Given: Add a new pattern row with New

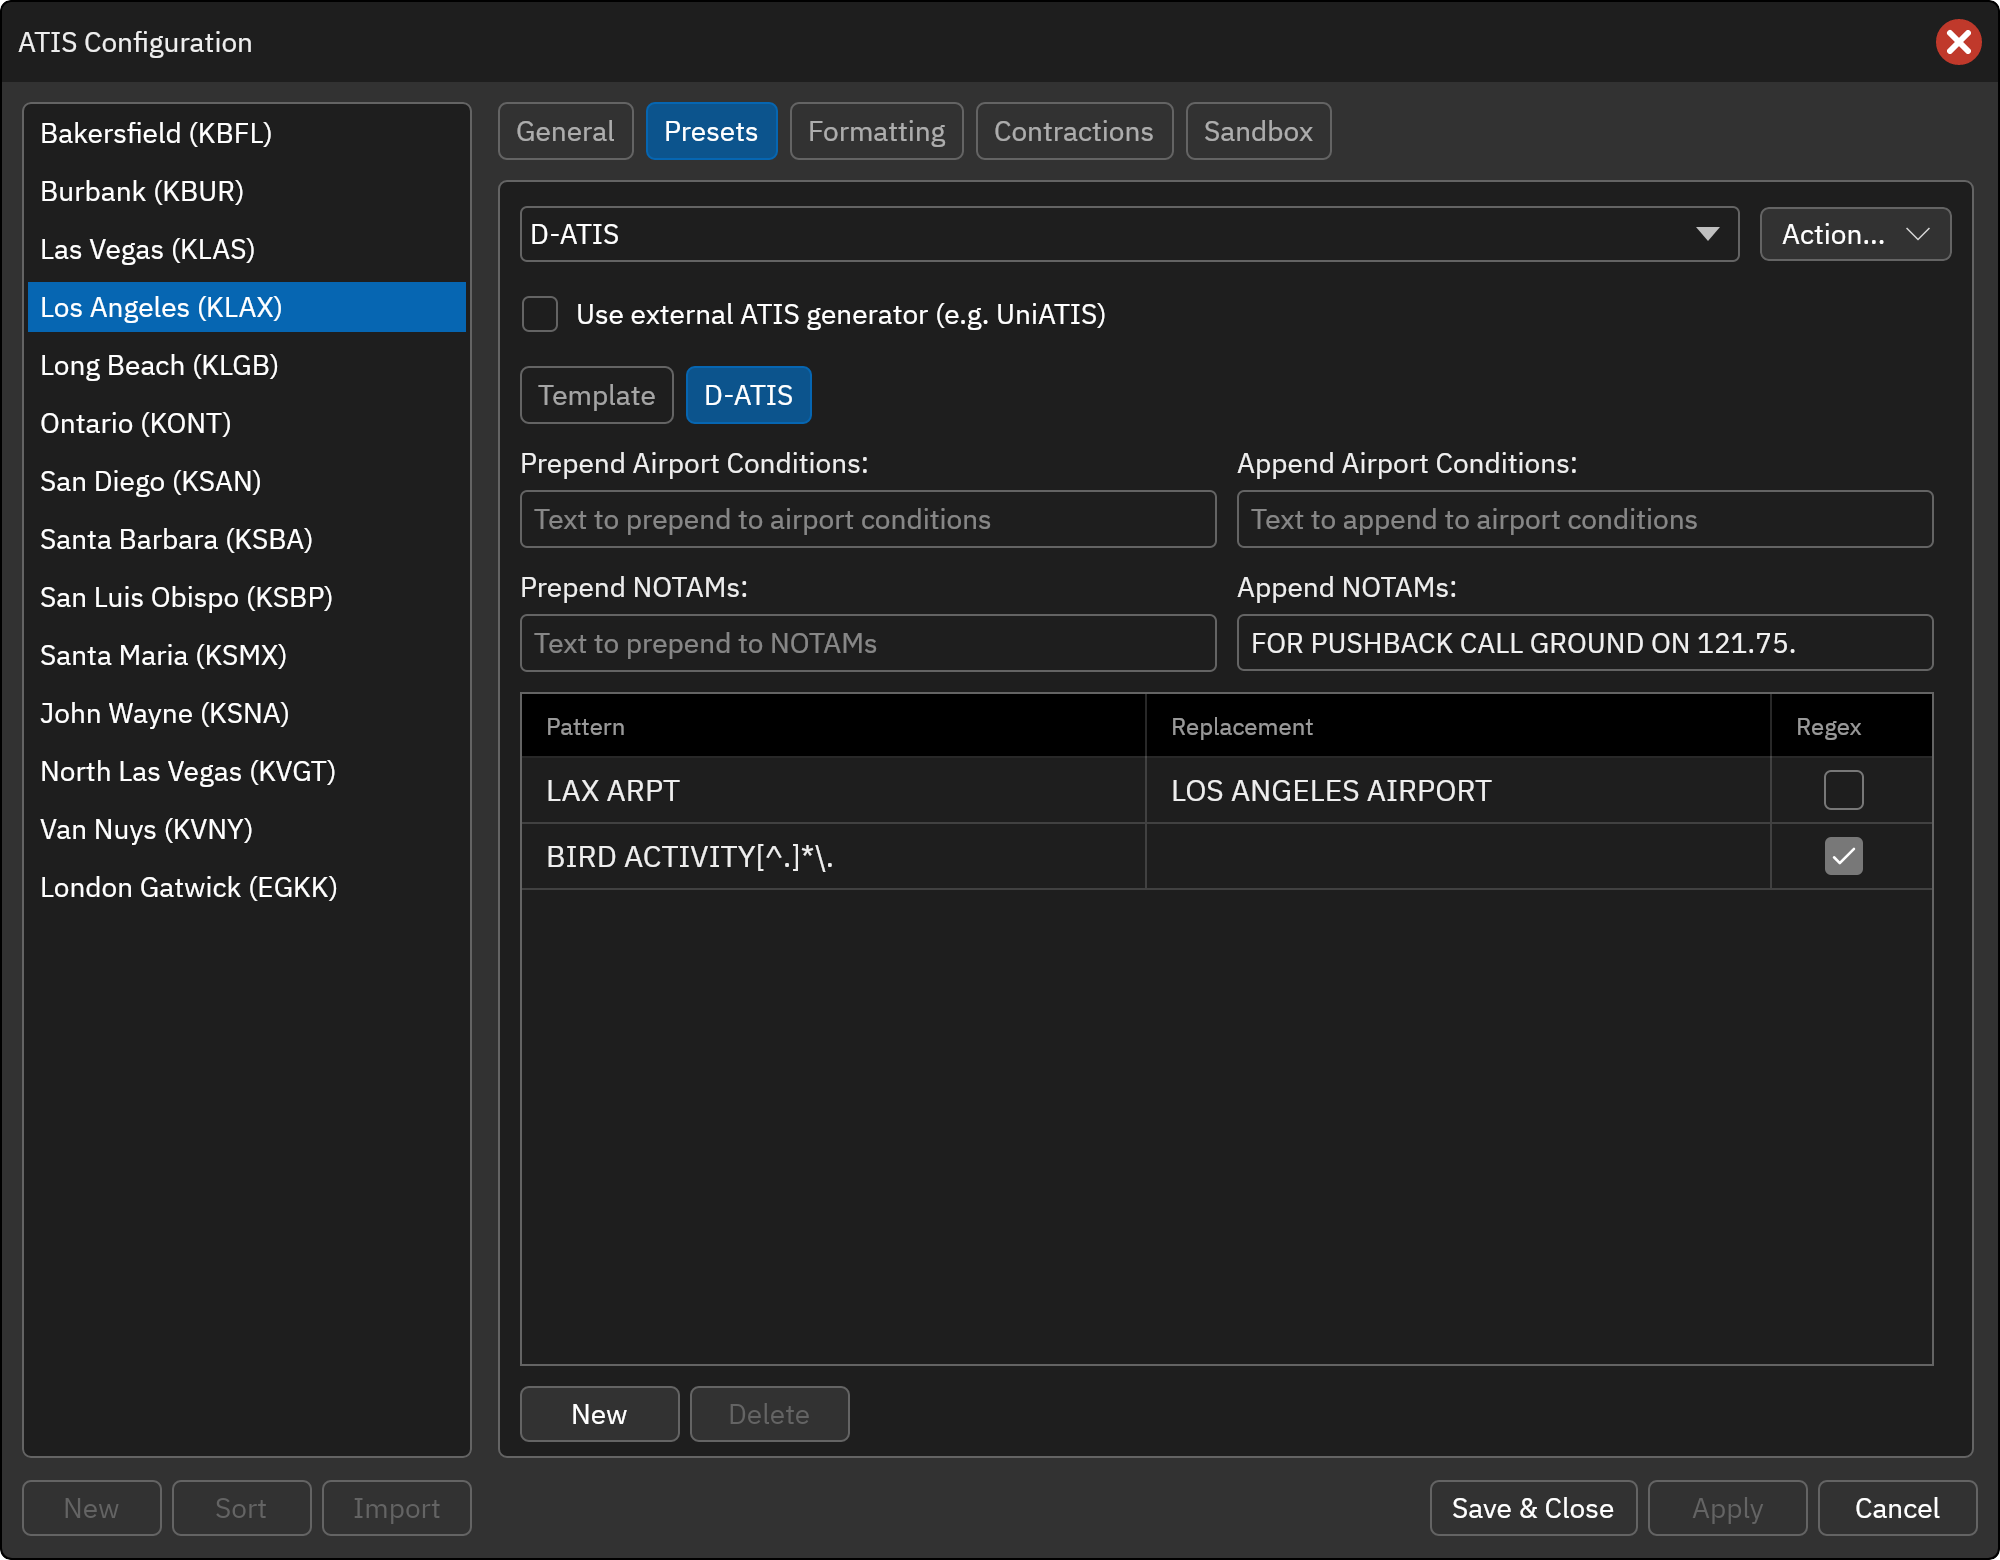Looking at the screenshot, I should click(599, 1414).
